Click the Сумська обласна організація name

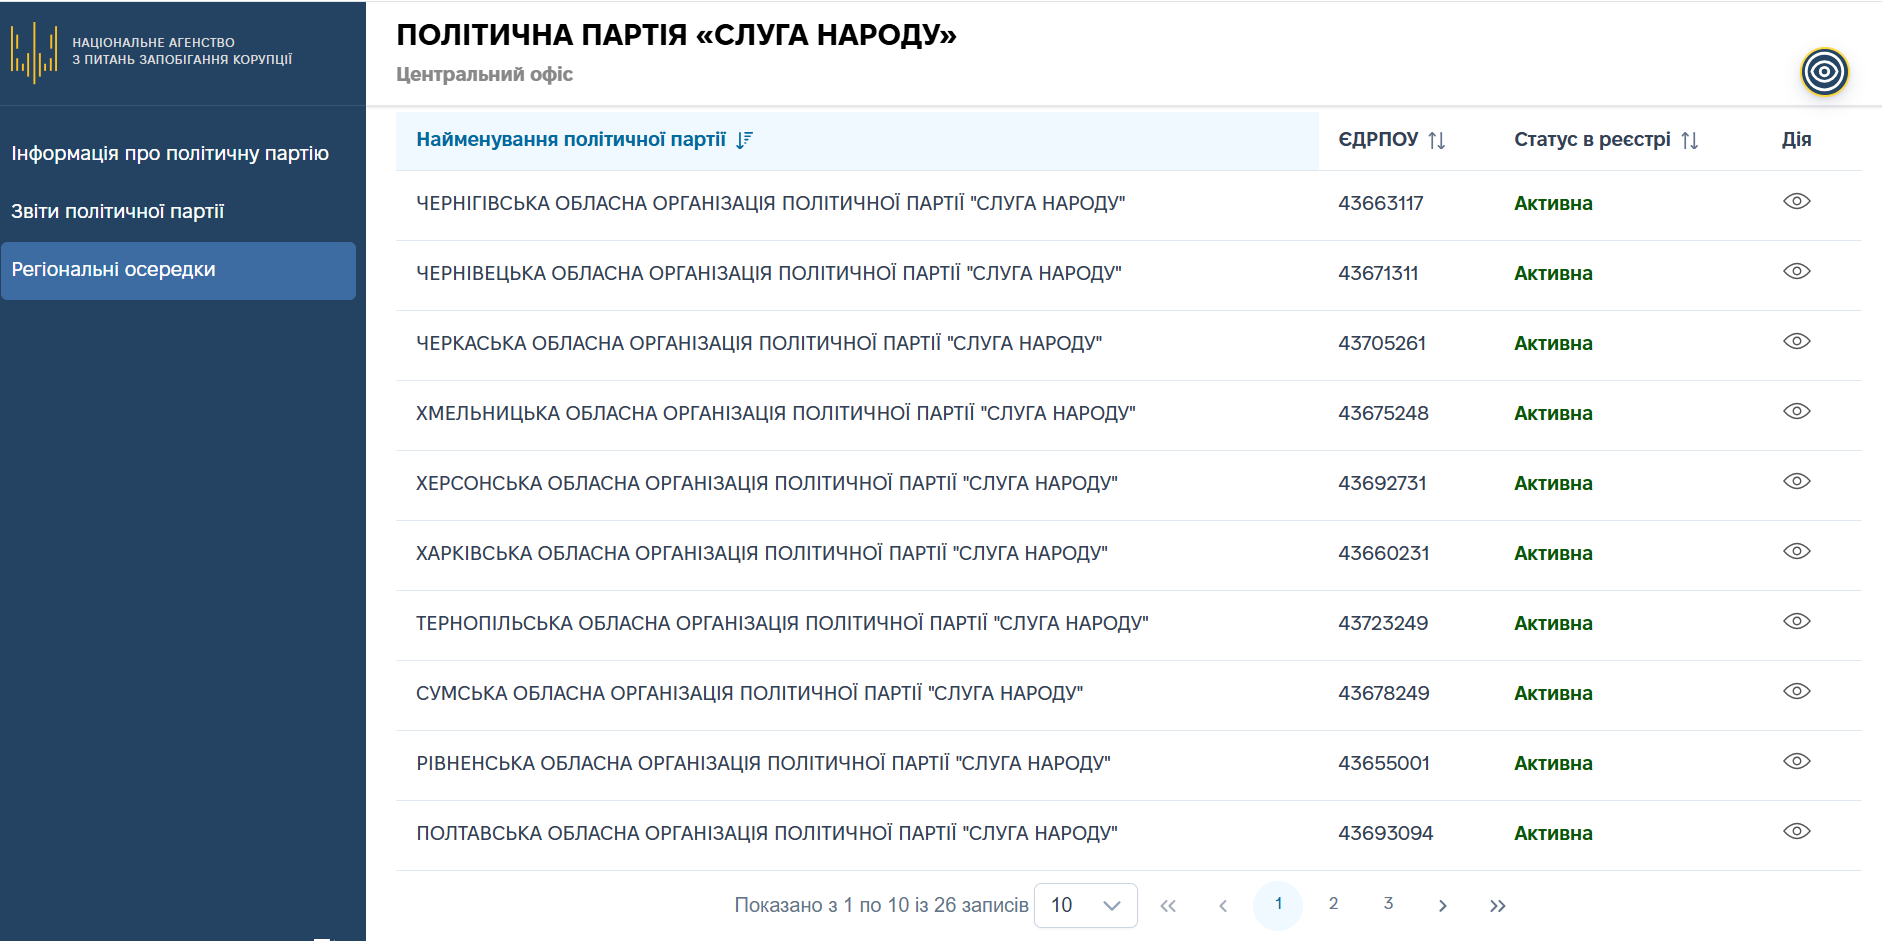(x=750, y=694)
